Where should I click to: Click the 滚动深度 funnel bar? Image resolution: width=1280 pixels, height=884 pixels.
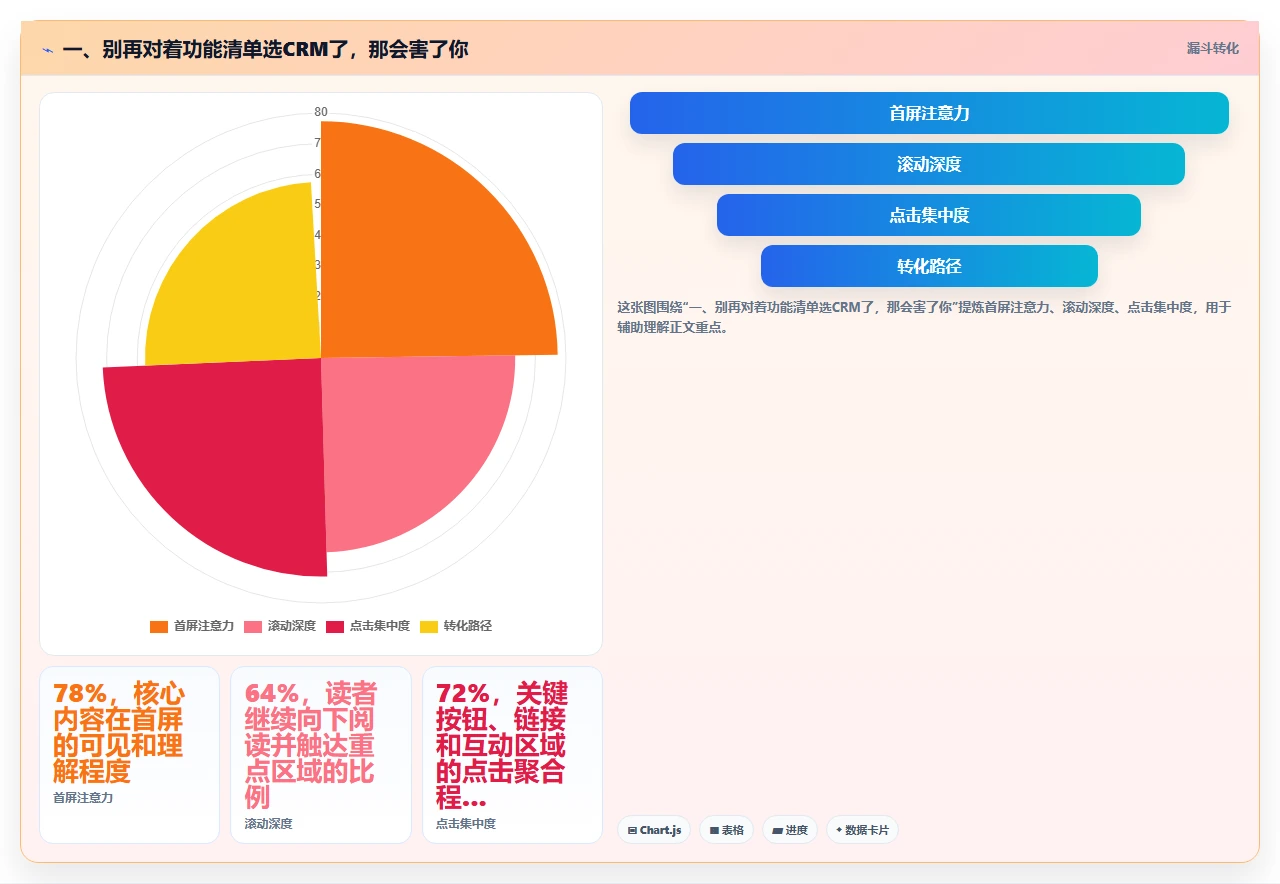[929, 164]
